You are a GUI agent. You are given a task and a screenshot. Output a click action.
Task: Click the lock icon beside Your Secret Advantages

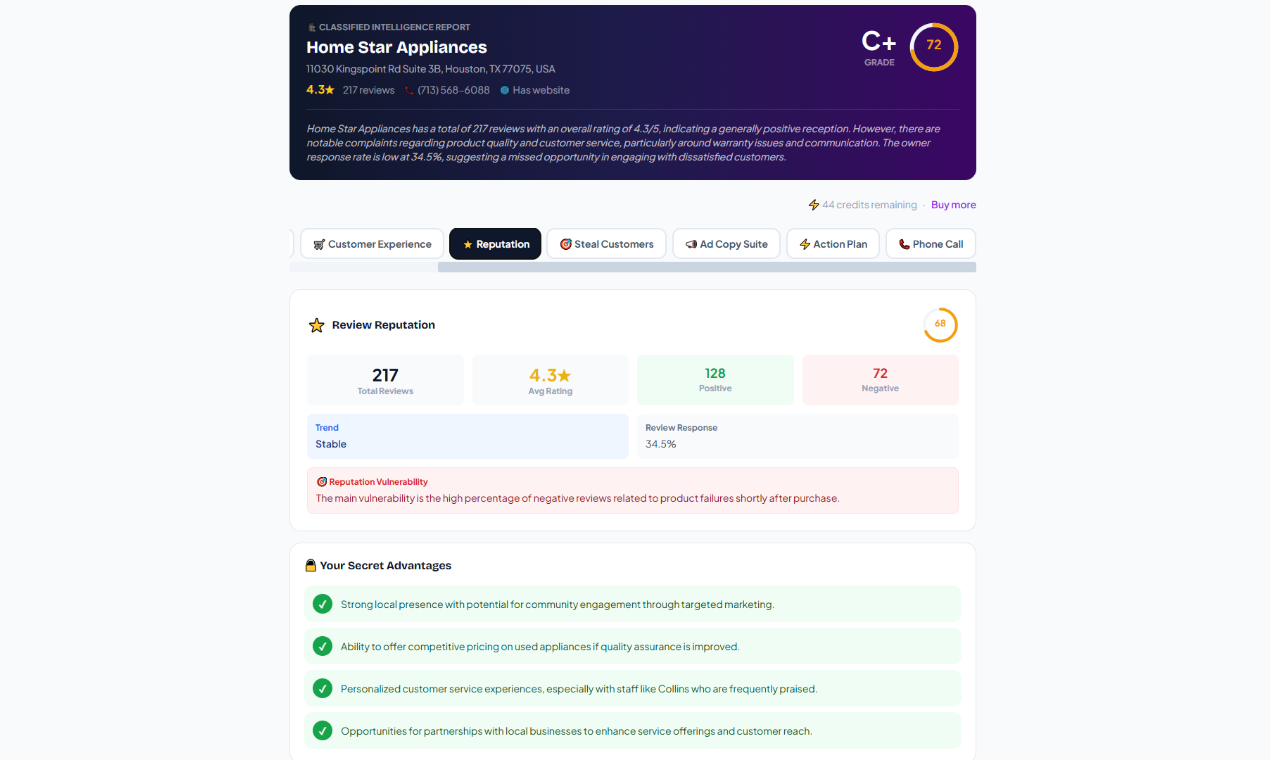311,565
